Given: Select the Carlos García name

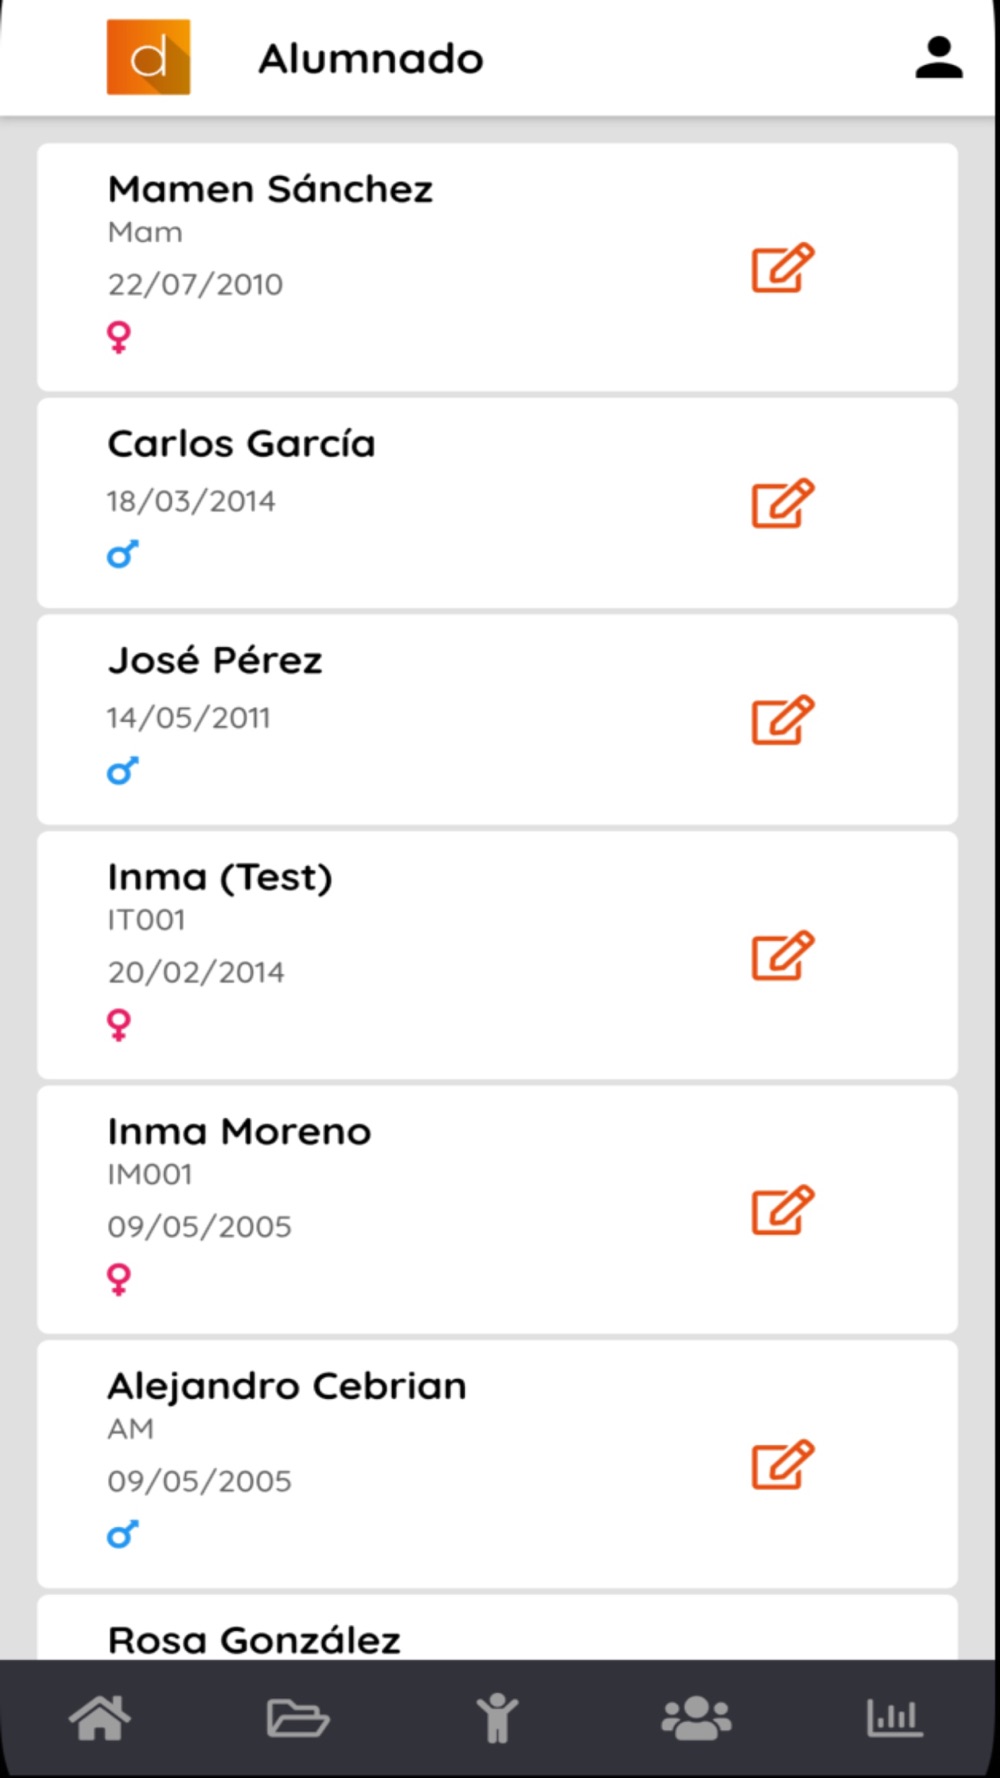Looking at the screenshot, I should [x=241, y=444].
